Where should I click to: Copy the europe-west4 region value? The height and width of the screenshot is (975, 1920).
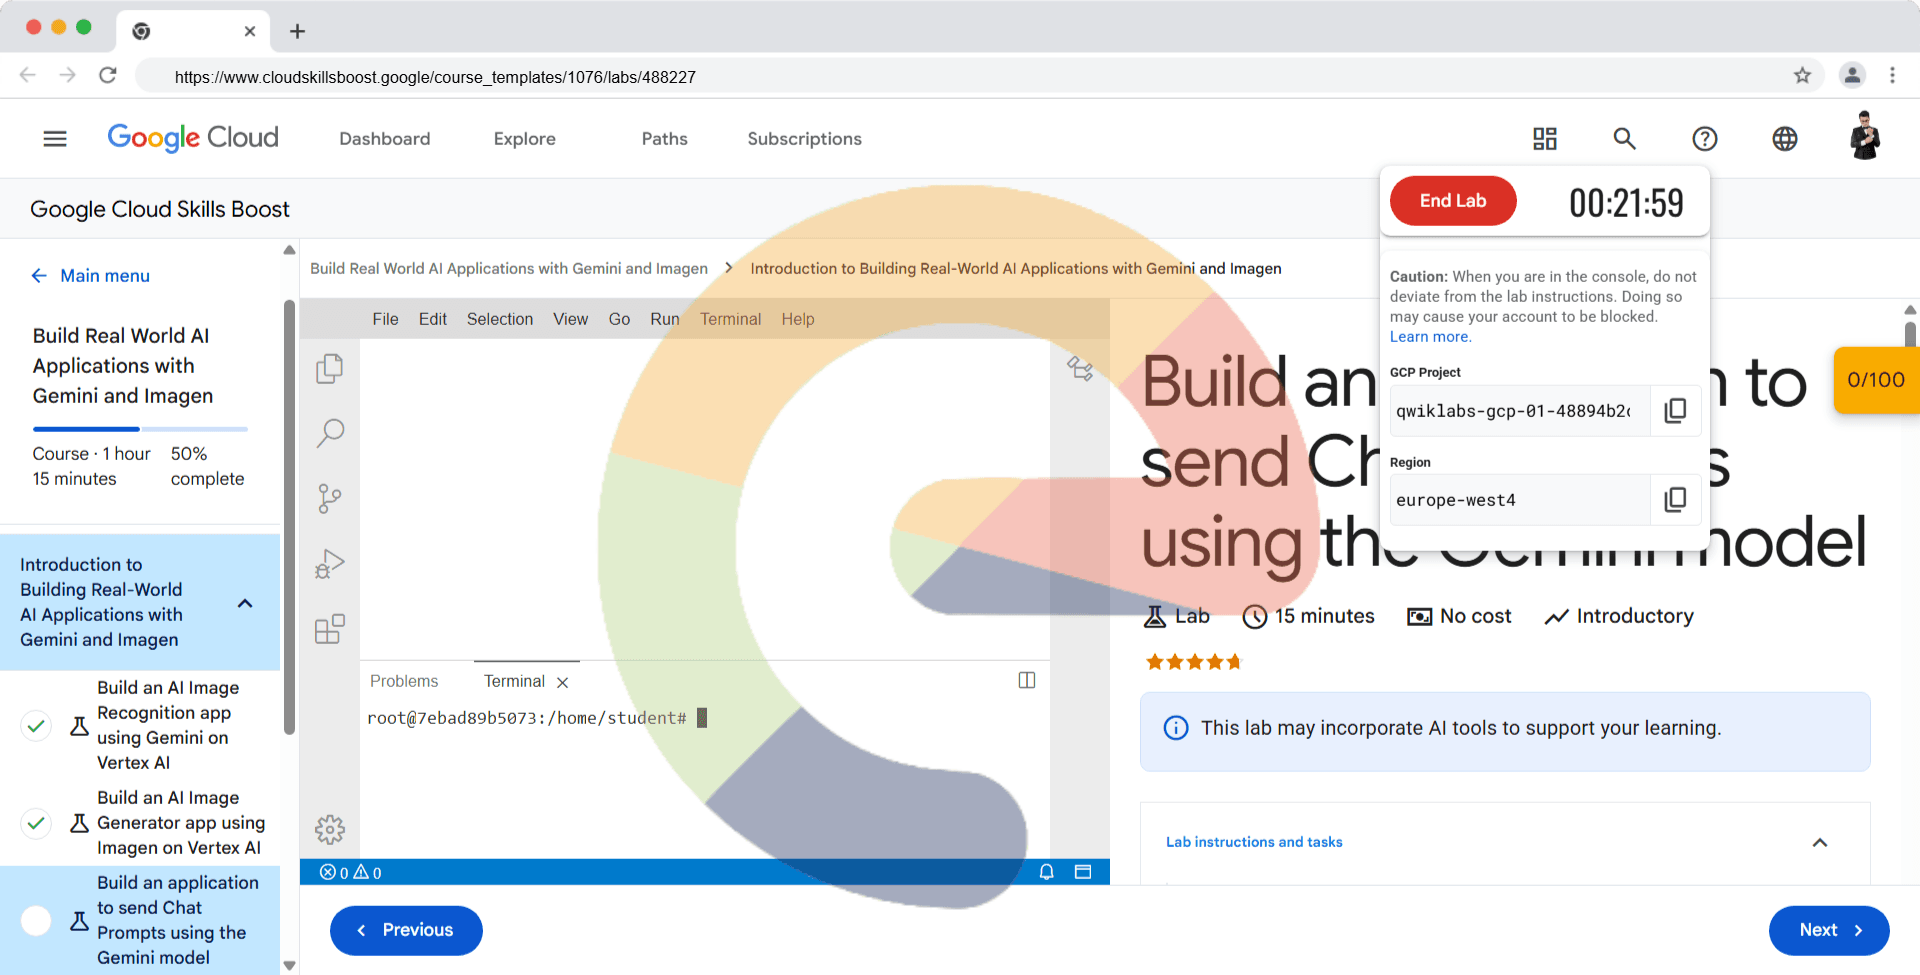[x=1675, y=500]
